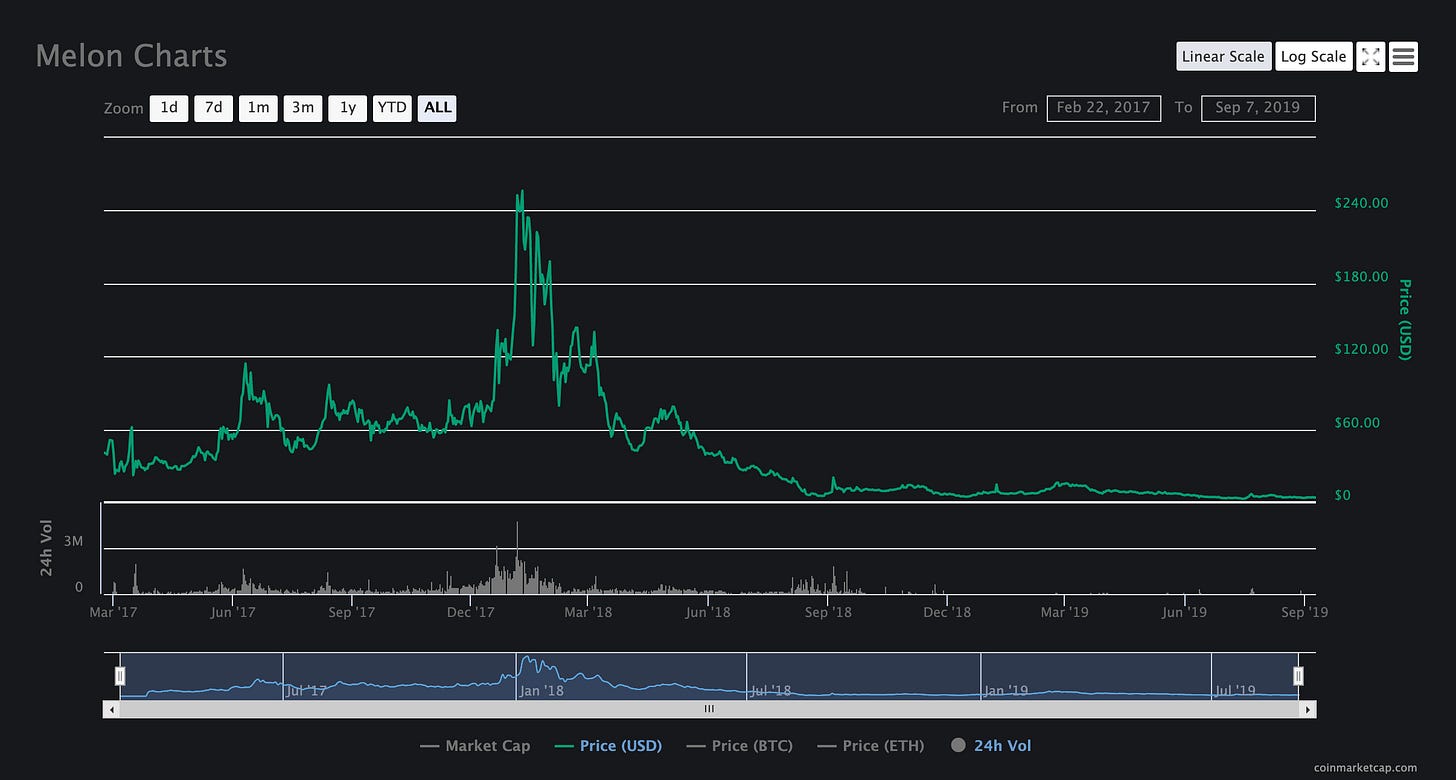This screenshot has width=1456, height=780.
Task: Switch to Linear Scale
Action: click(x=1223, y=57)
